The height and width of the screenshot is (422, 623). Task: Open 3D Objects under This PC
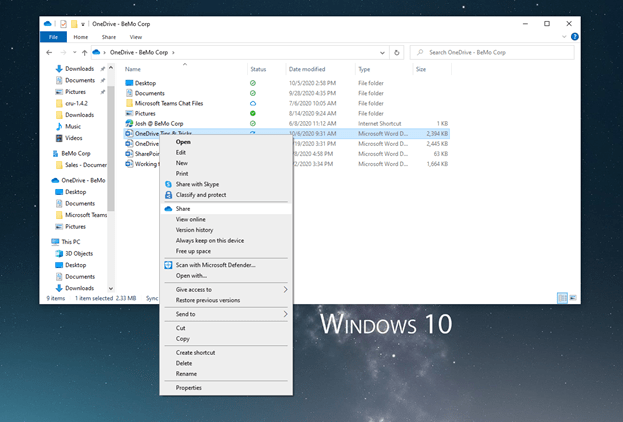[x=79, y=254]
